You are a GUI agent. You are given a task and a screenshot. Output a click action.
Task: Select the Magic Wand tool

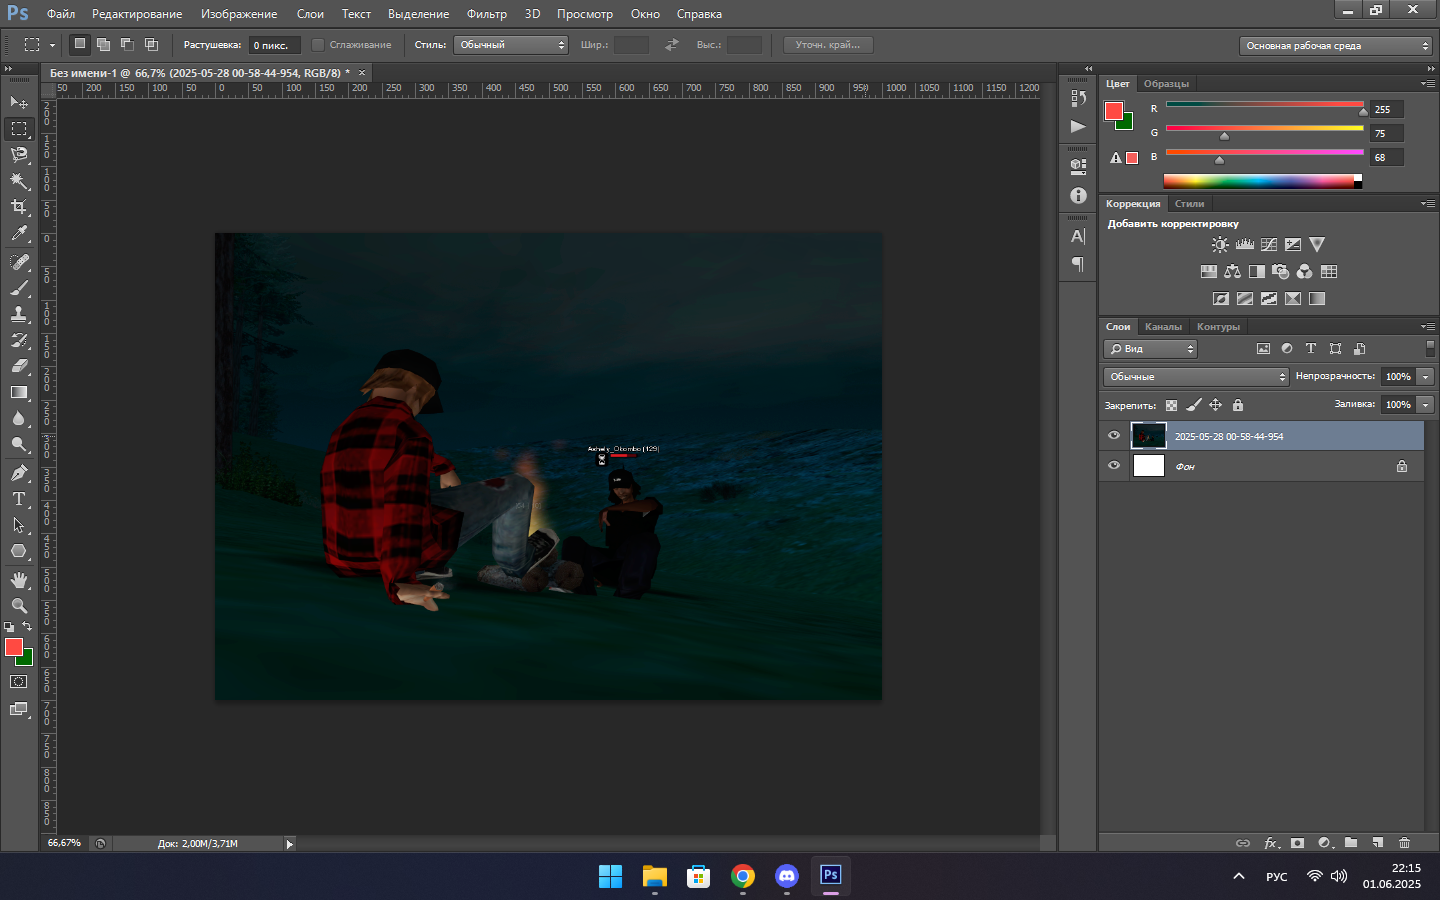point(19,181)
